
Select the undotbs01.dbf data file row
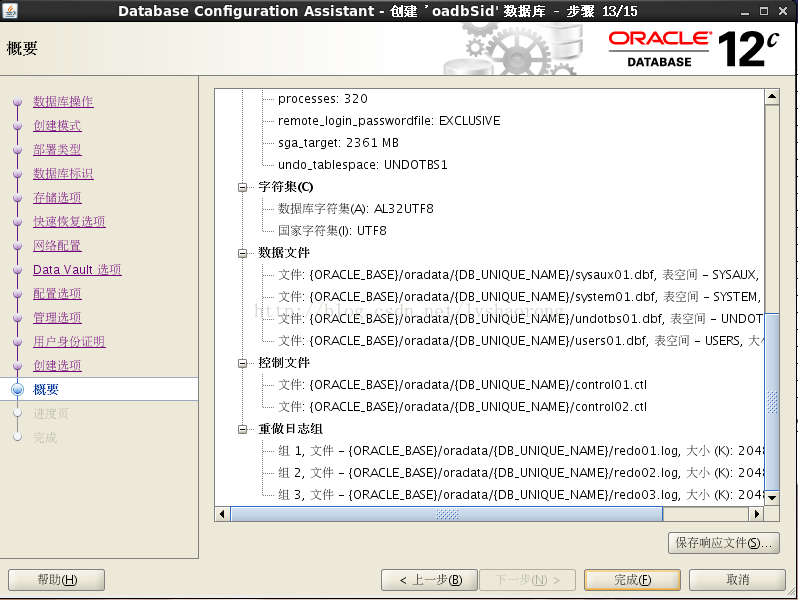click(520, 319)
